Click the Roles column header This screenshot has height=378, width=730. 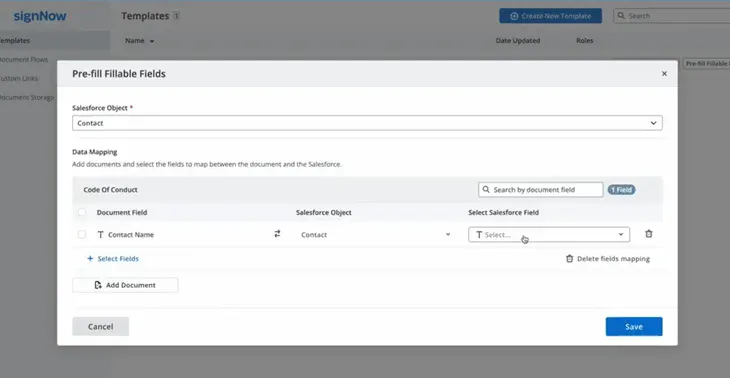[x=584, y=40]
